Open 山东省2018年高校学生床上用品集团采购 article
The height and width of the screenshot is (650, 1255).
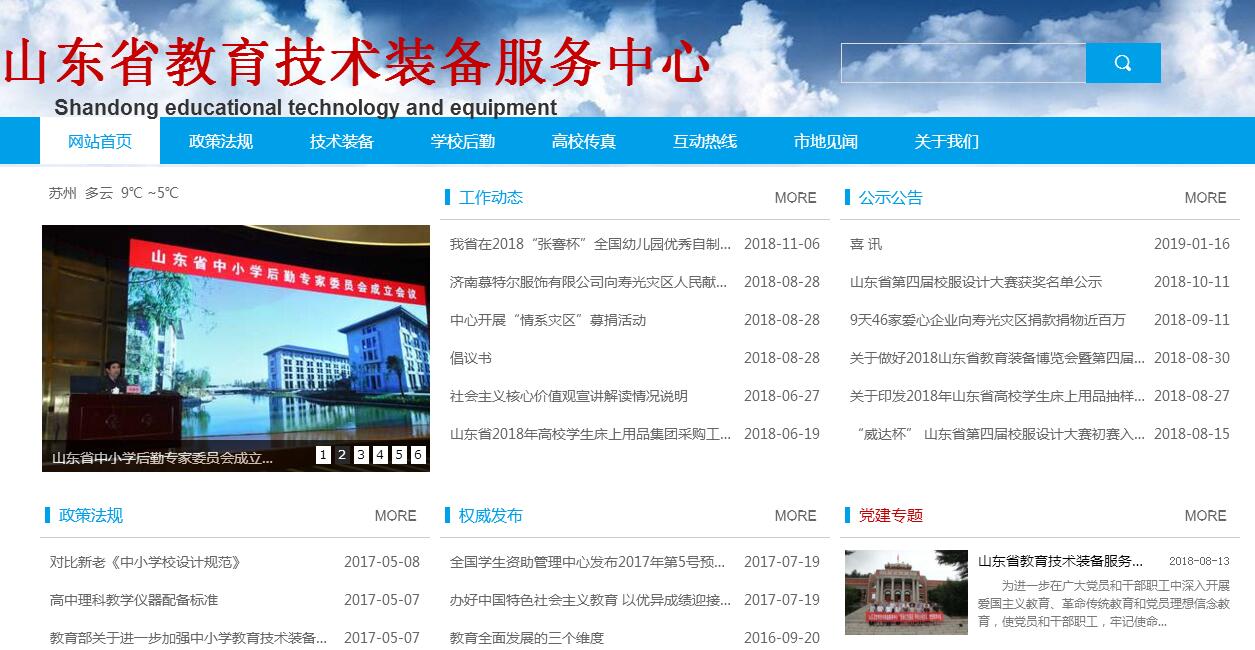pos(590,434)
